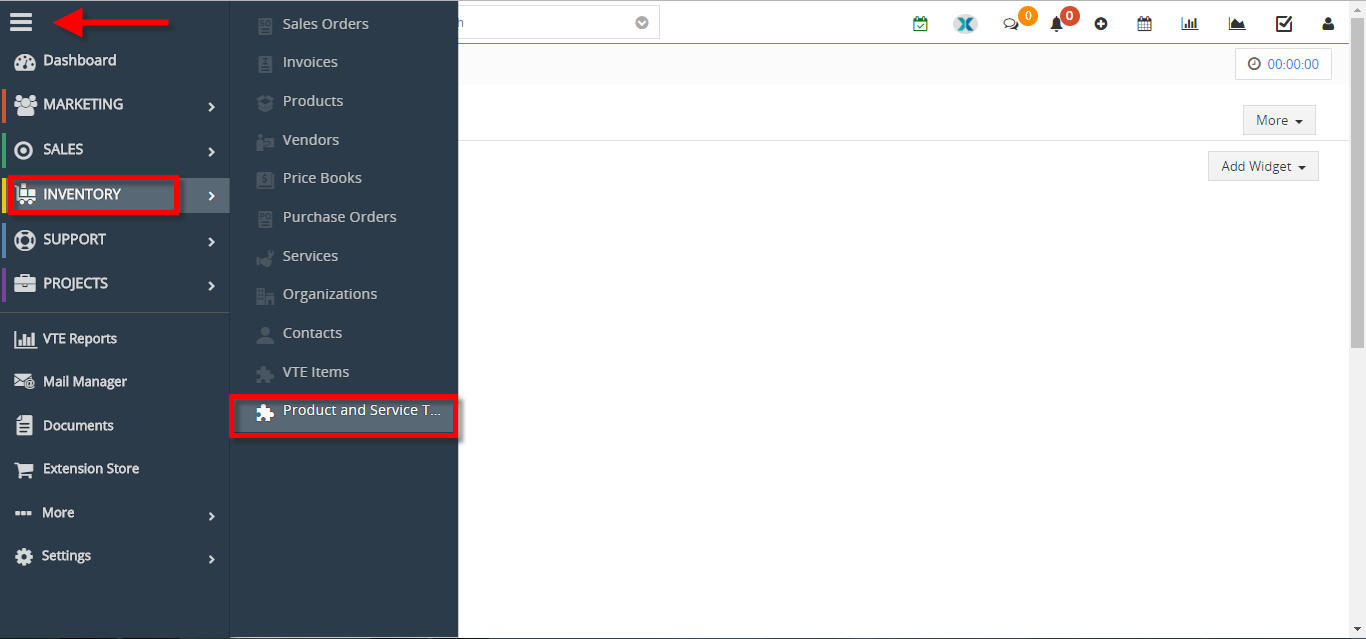Click the Dashboard gauge icon
1366x639 pixels.
coord(25,61)
